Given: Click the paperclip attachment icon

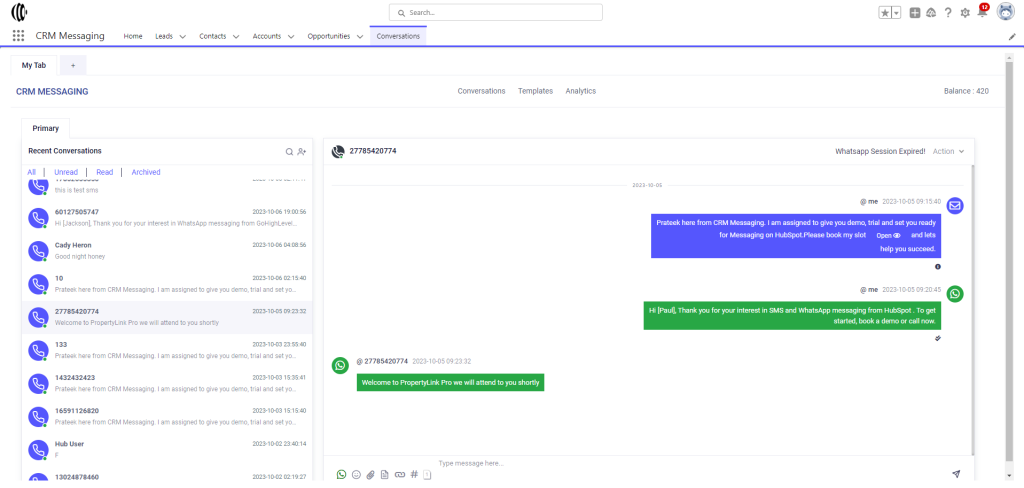Looking at the screenshot, I should click(370, 474).
